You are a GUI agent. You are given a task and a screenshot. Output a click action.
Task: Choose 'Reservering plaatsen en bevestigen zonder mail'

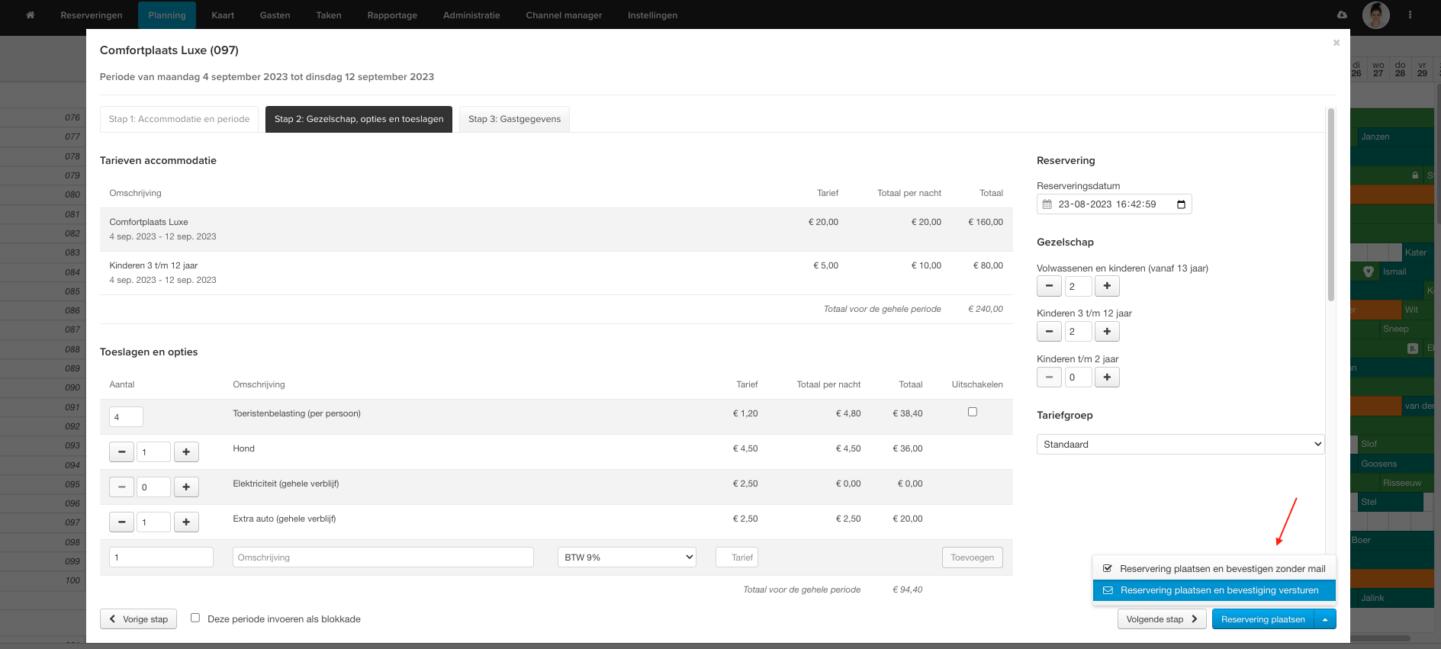click(x=1213, y=568)
